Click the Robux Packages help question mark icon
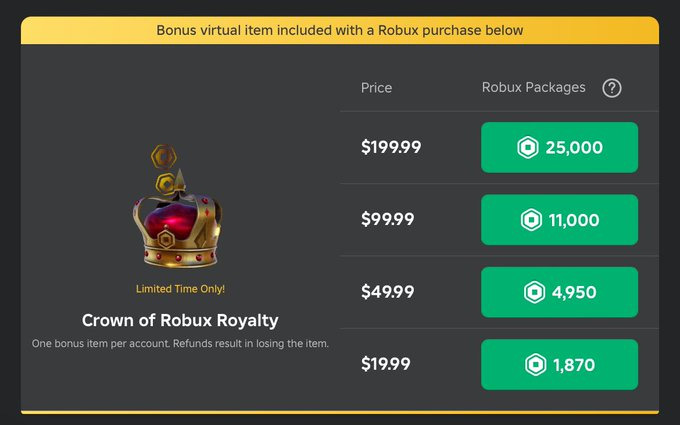680x425 pixels. [612, 88]
